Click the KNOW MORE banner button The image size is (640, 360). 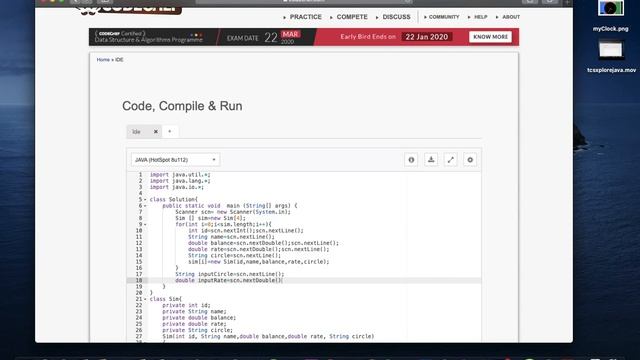490,37
